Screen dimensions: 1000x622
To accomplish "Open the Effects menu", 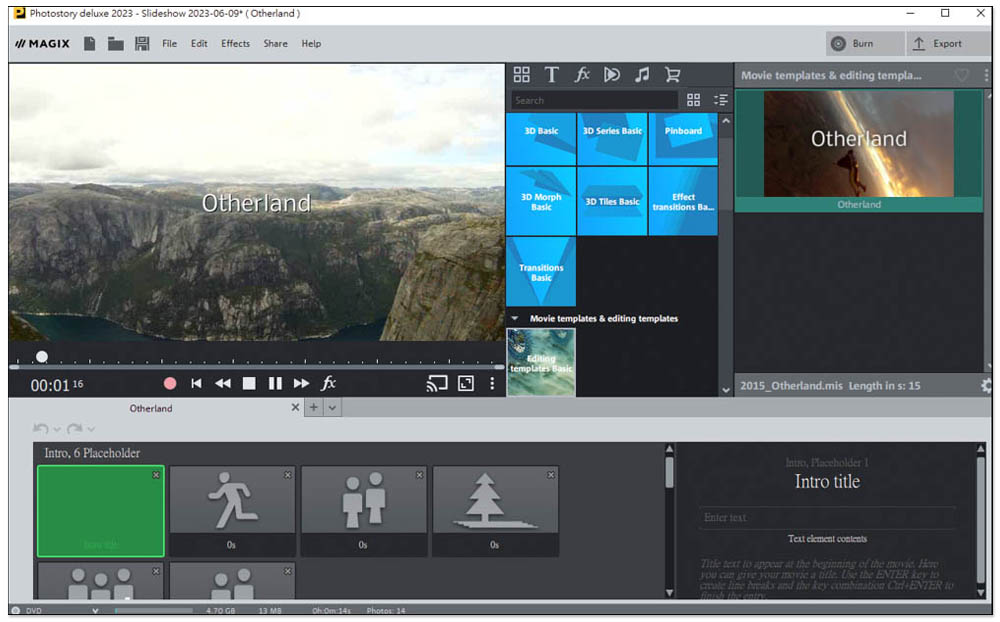I will [236, 44].
